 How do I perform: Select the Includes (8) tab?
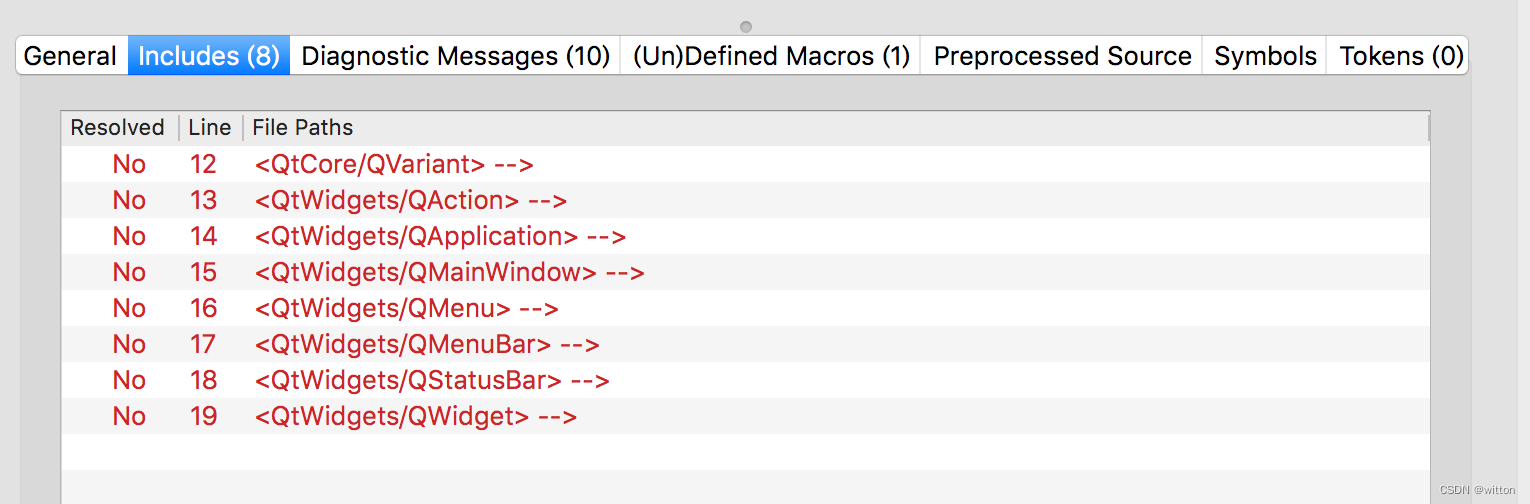pyautogui.click(x=208, y=56)
